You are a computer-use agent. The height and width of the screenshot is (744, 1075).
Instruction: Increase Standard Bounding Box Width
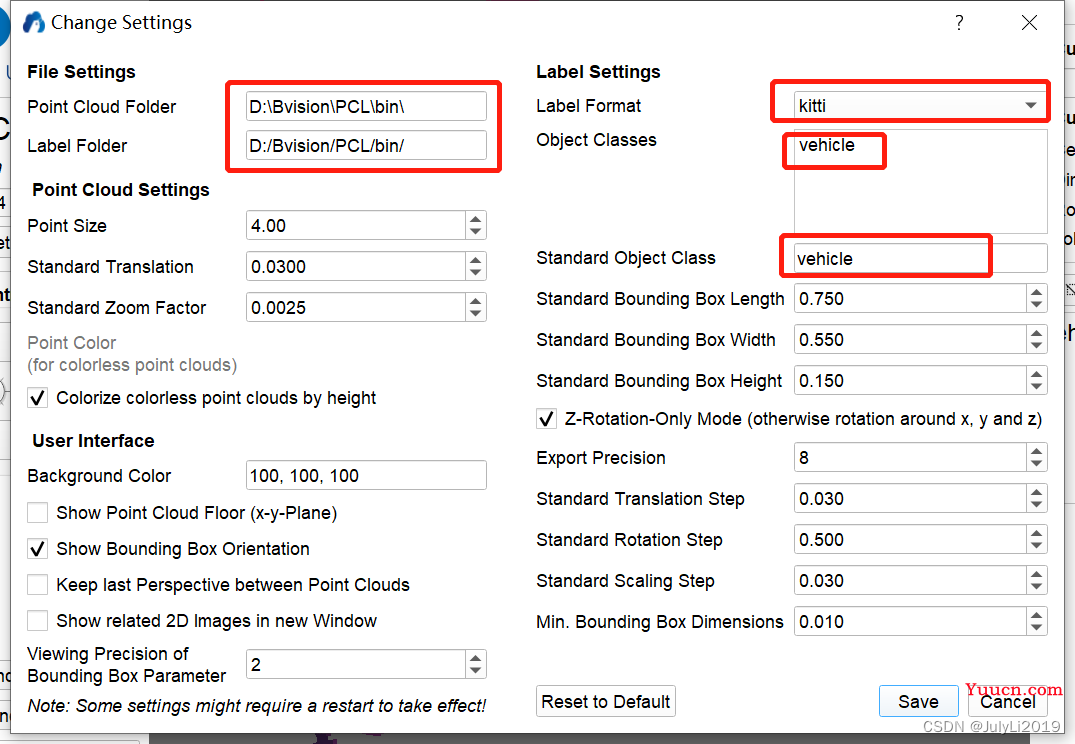pos(1037,334)
